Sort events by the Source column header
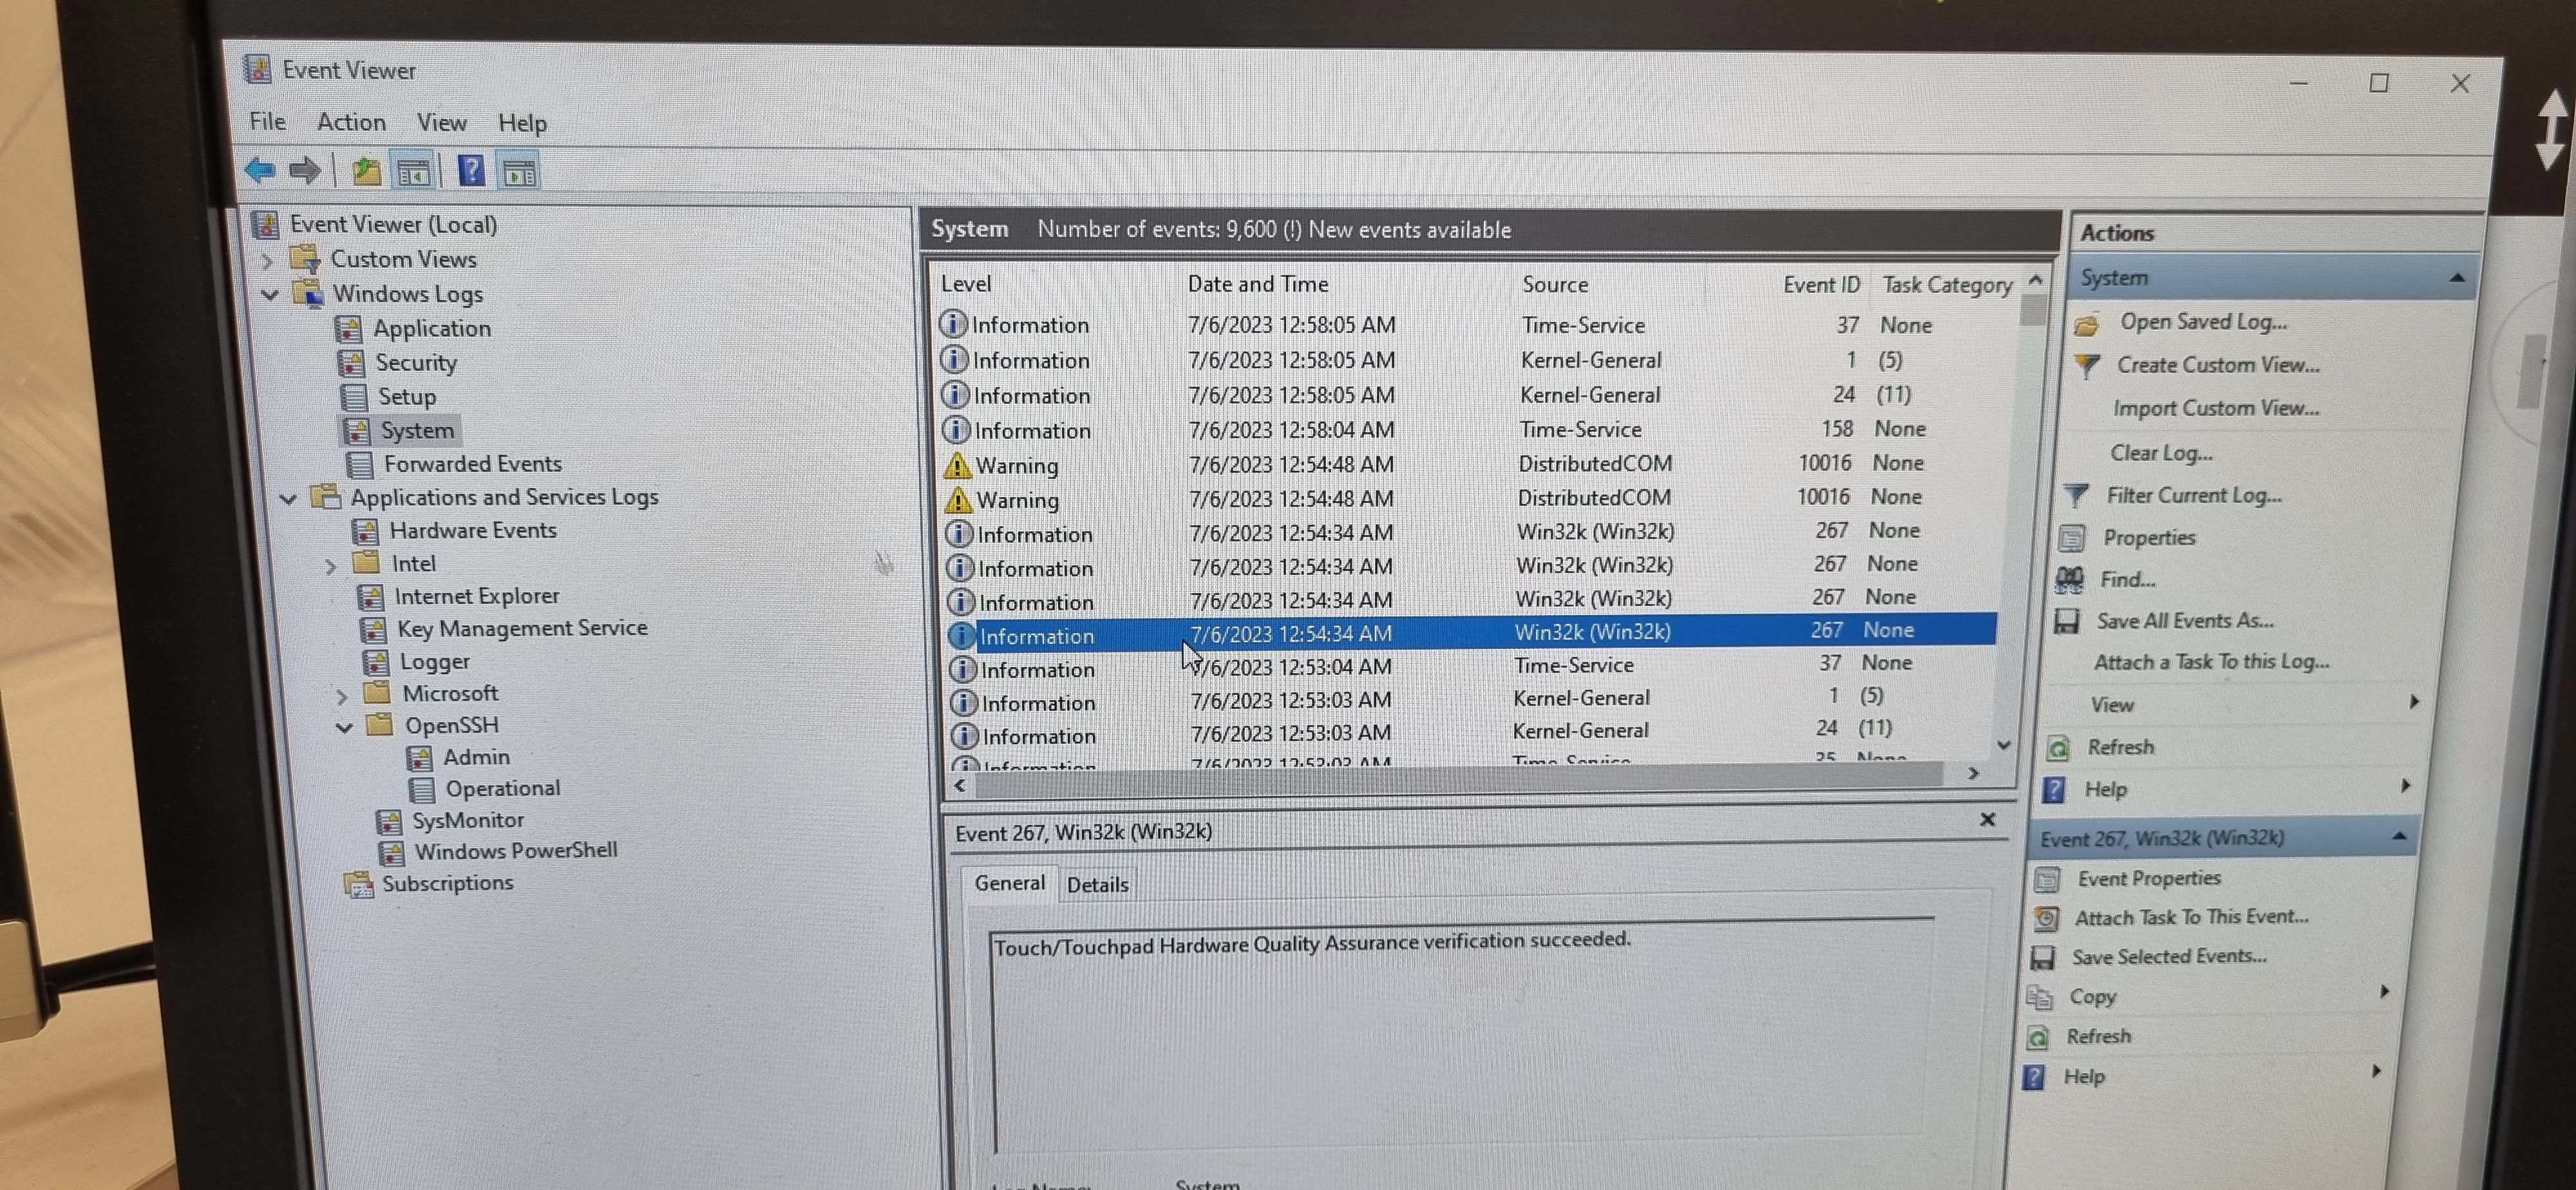The height and width of the screenshot is (1190, 2576). 1556,283
